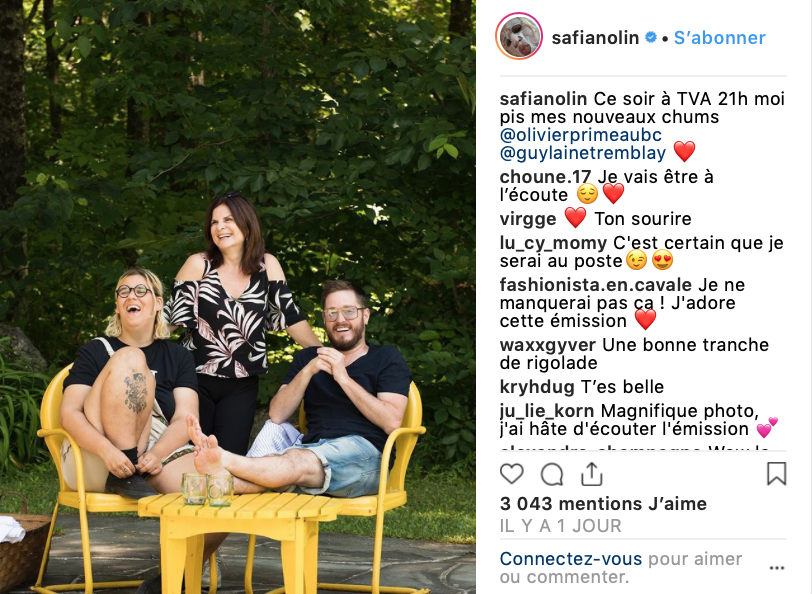Open lu_cy_momy's profile from the comments
Image resolution: width=812 pixels, height=594 pixels.
pyautogui.click(x=553, y=242)
